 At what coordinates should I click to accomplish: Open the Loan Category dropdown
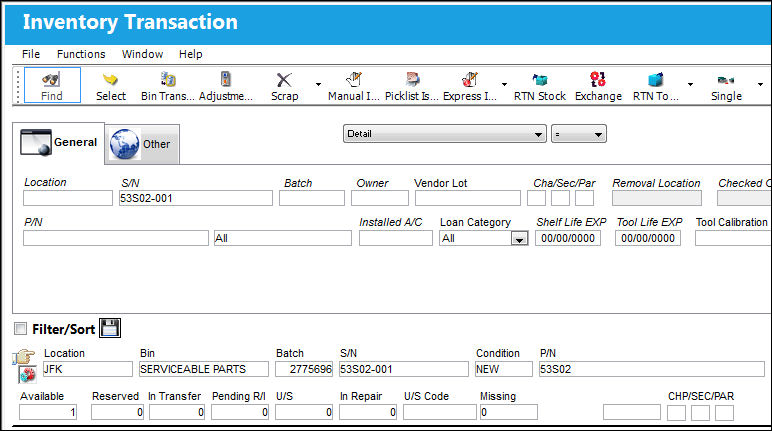tap(519, 239)
